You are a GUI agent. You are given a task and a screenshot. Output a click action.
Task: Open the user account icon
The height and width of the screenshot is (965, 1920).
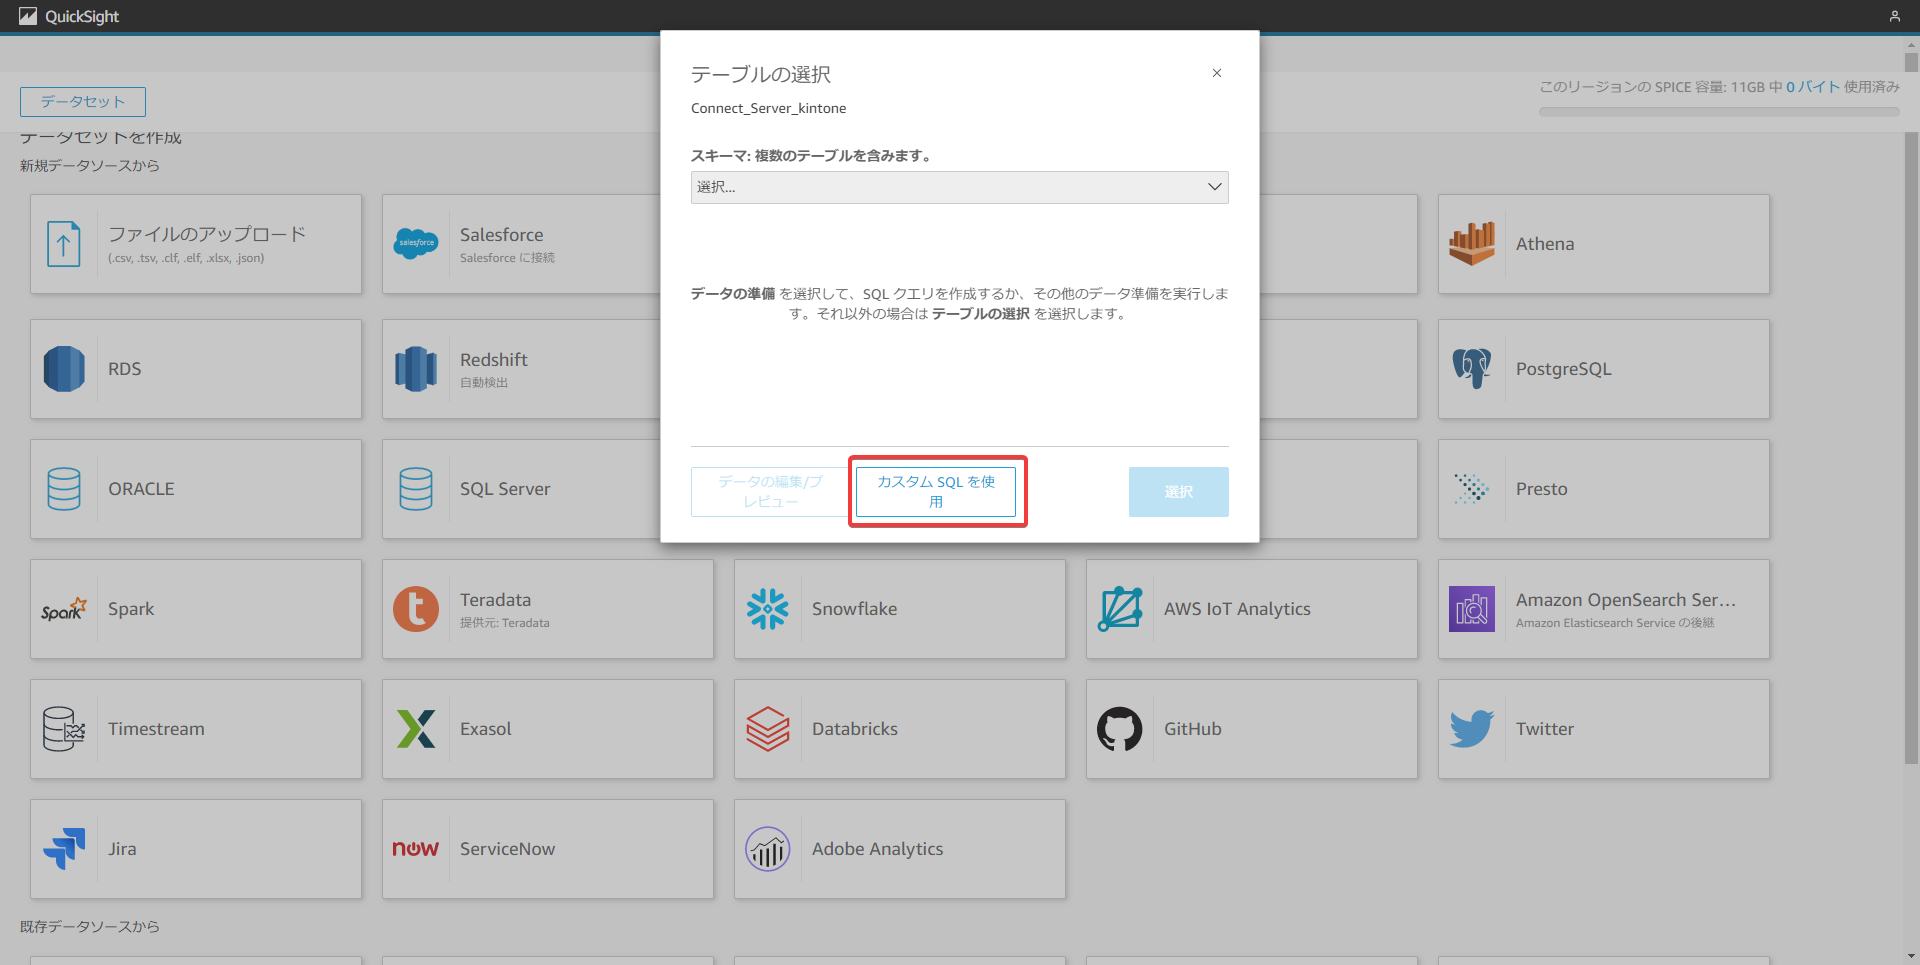(1895, 16)
